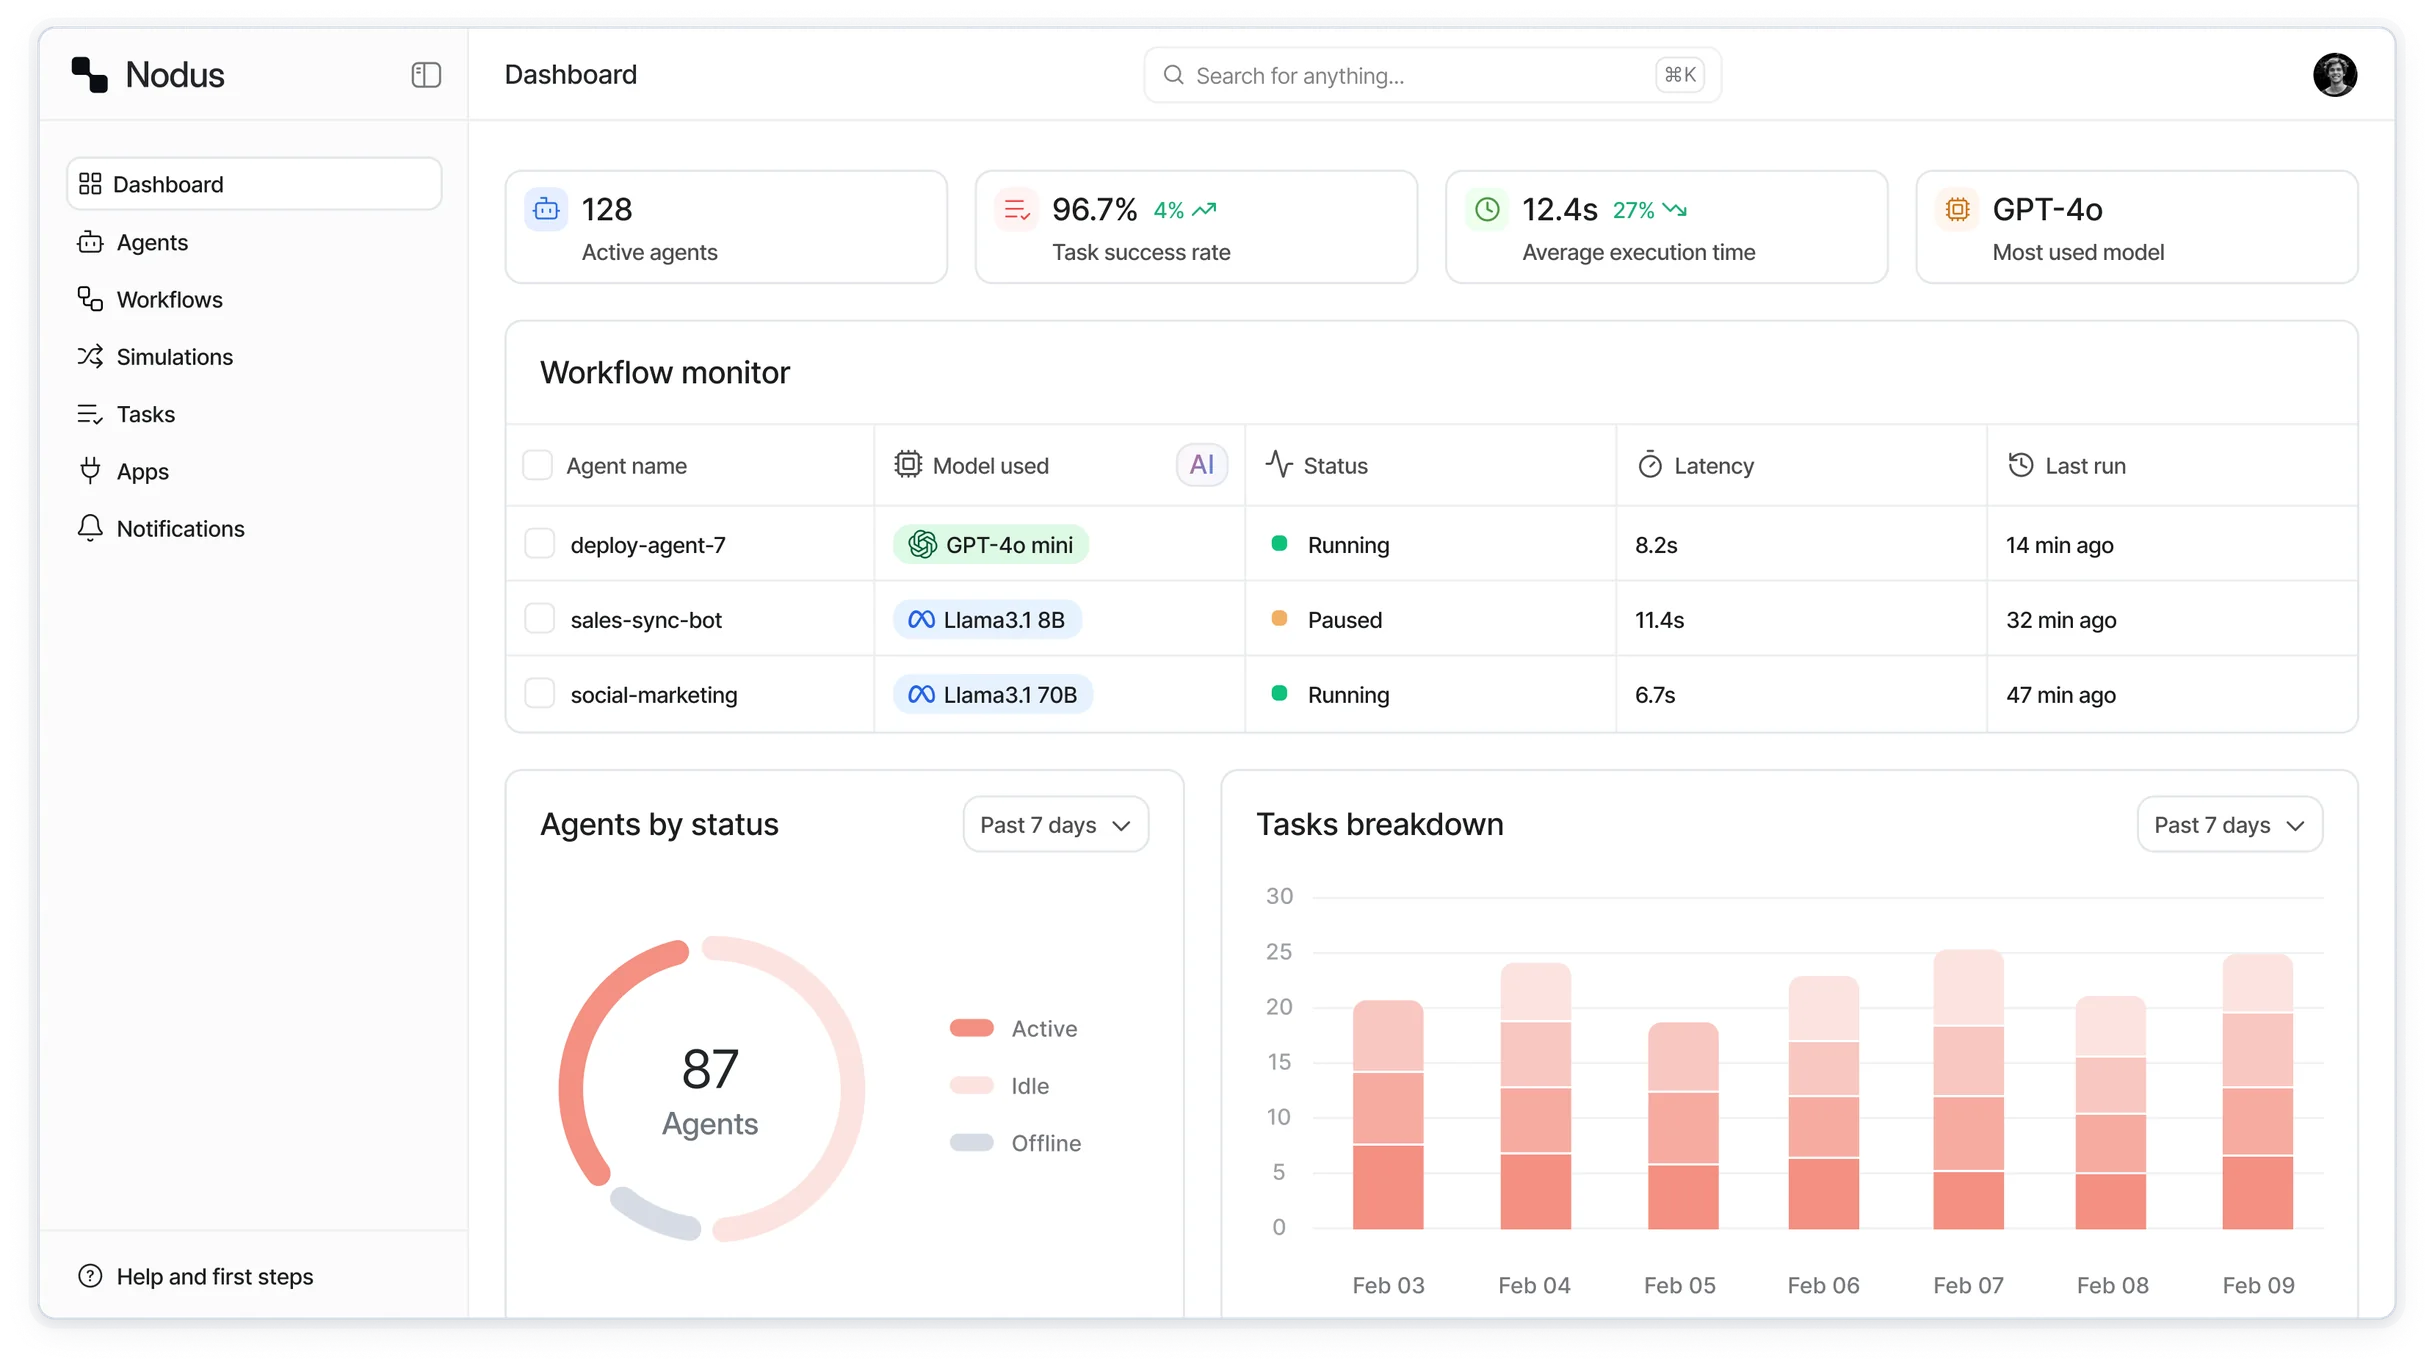The width and height of the screenshot is (2432, 1366).
Task: Click the magnifier icon in the search bar
Action: click(x=1173, y=75)
